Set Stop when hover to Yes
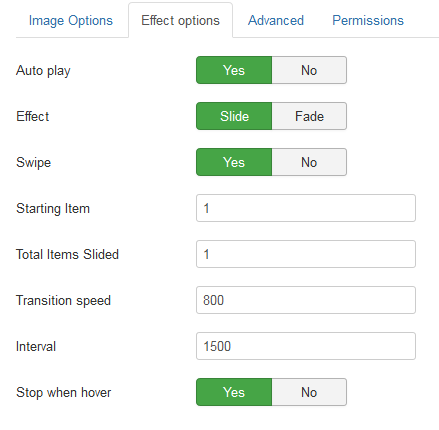The width and height of the screenshot is (439, 430). 234,392
